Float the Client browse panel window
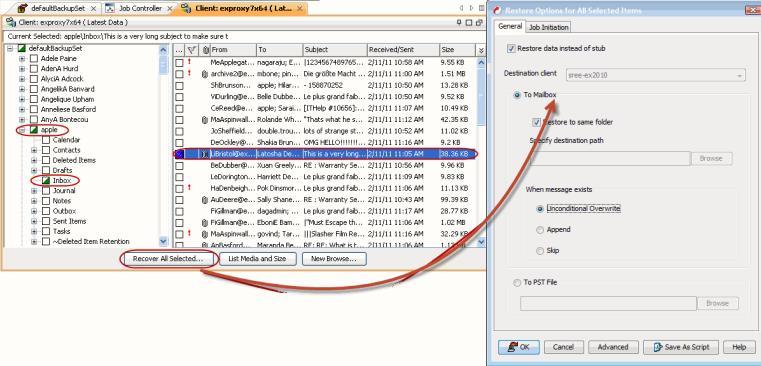The image size is (761, 366). [x=479, y=22]
